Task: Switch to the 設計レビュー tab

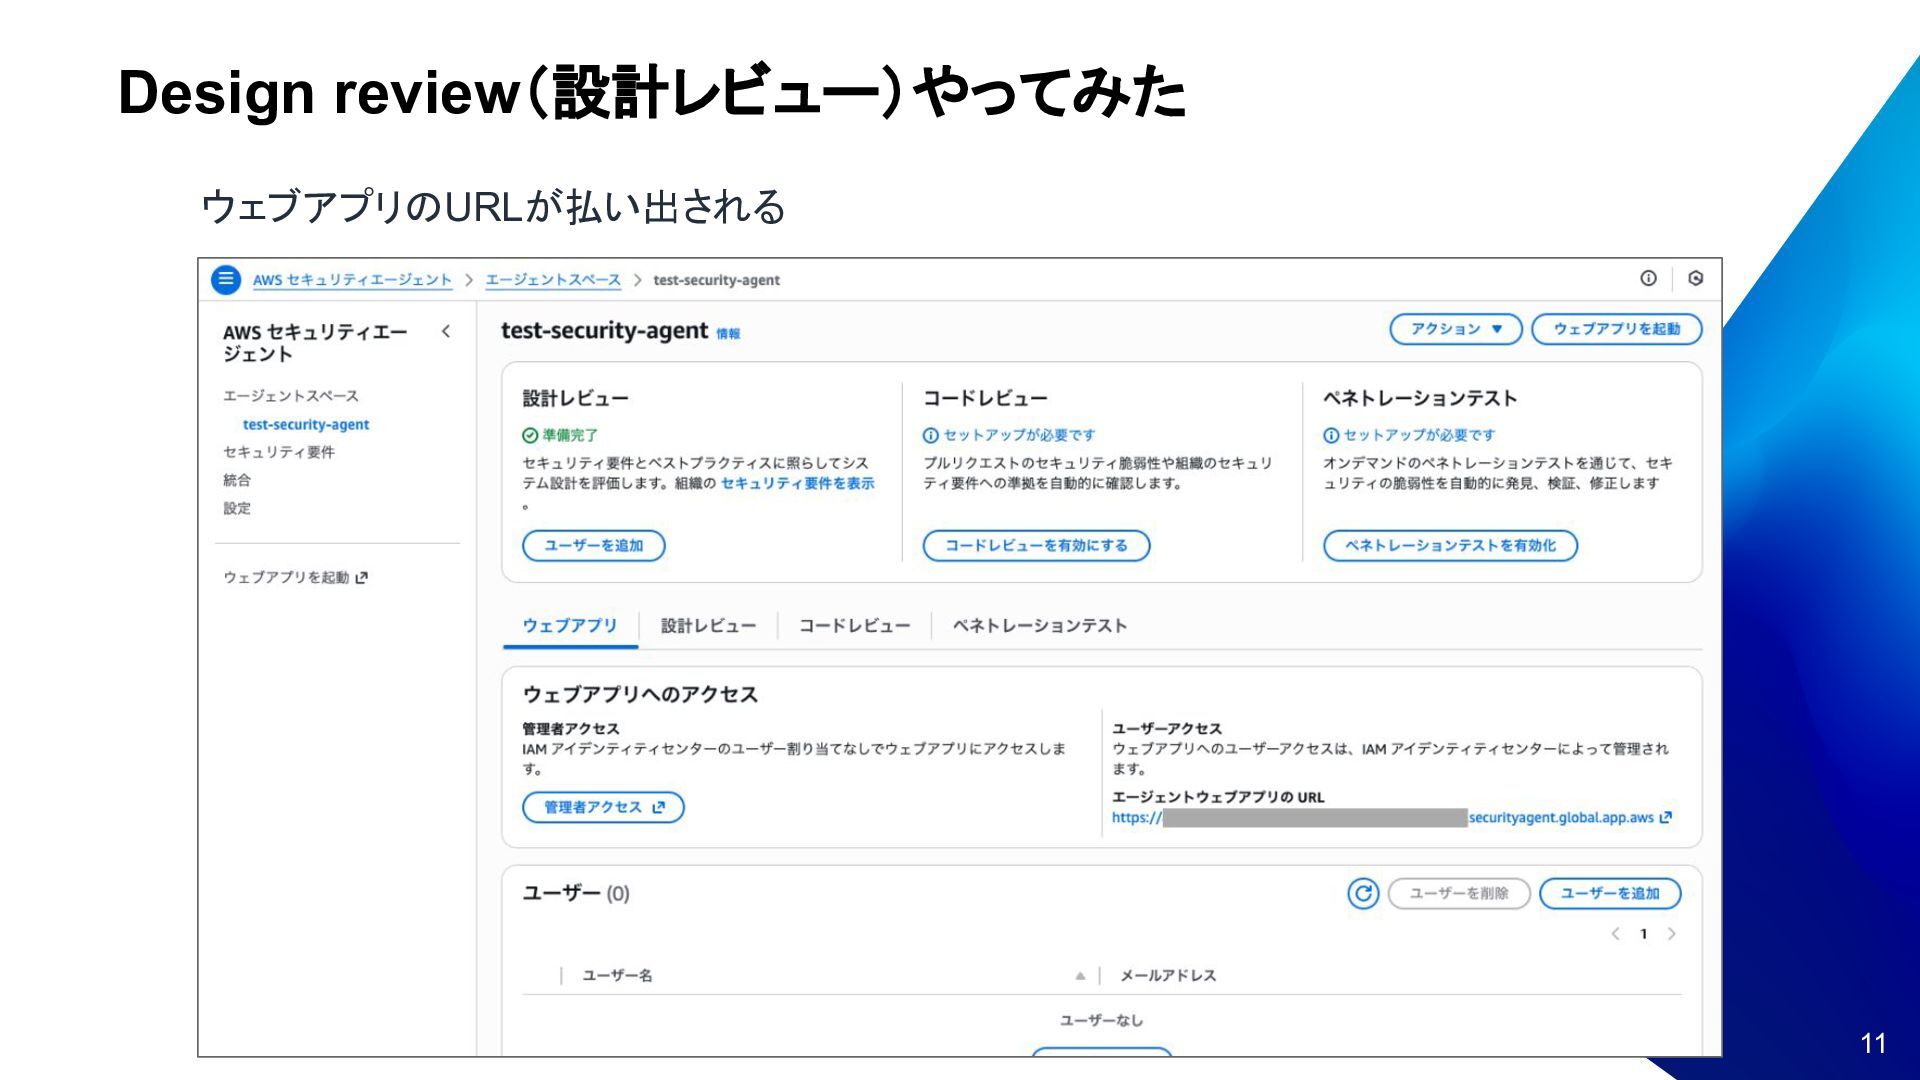Action: [x=708, y=626]
